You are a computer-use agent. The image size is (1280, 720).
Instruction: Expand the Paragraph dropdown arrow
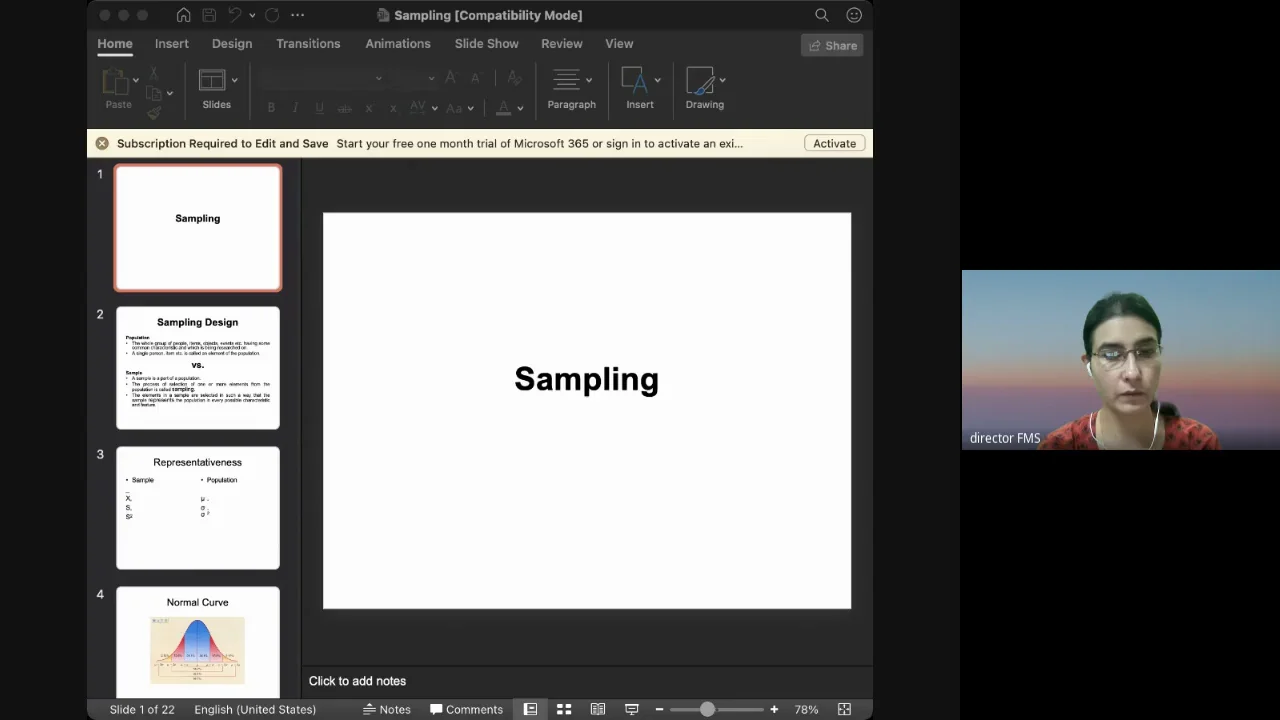[x=589, y=80]
